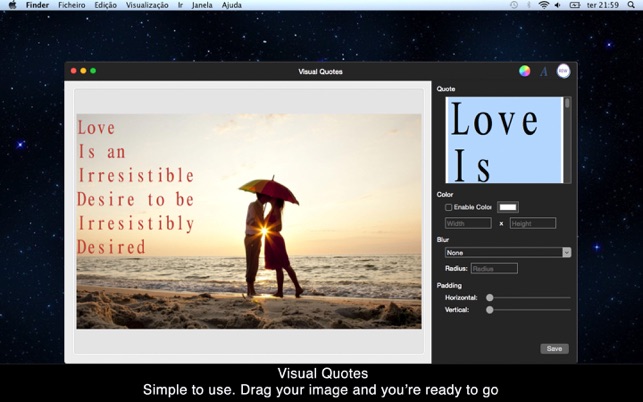Click the volume speaker icon
The image size is (643, 402).
point(557,5)
